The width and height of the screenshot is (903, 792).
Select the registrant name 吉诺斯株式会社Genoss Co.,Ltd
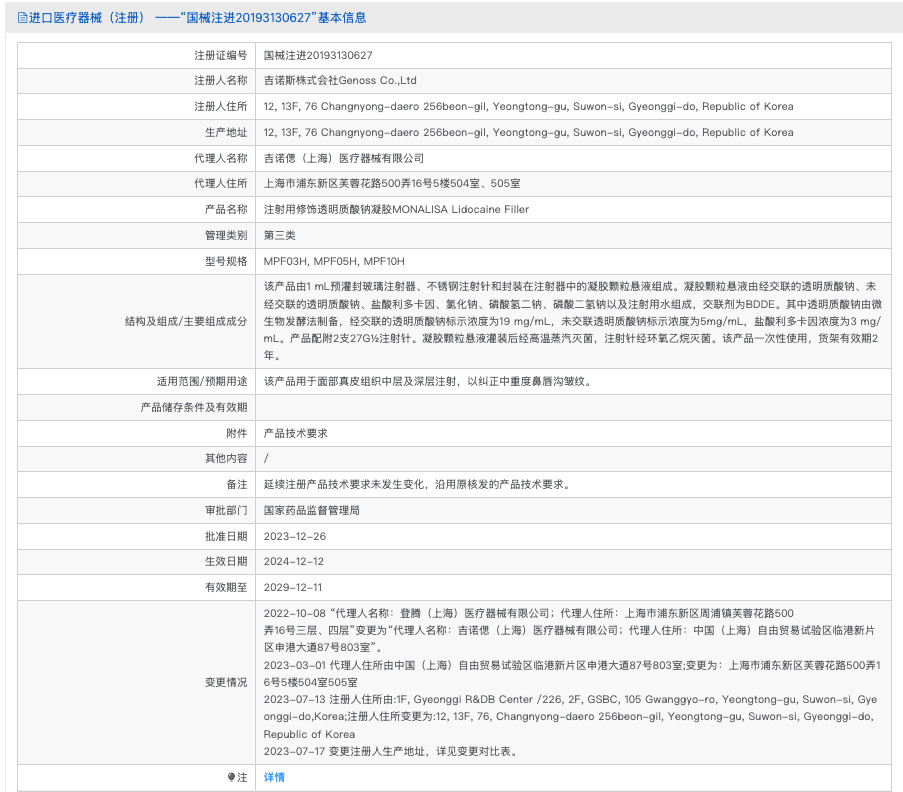pos(339,81)
